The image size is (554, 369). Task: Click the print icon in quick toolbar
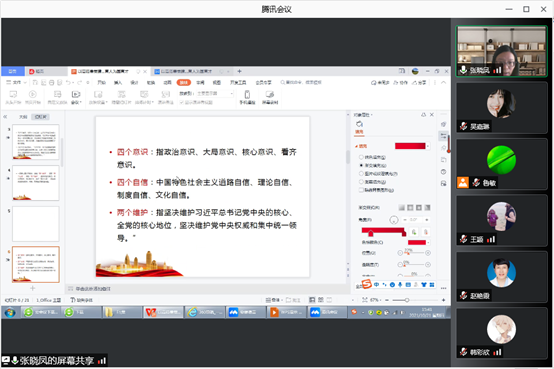pos(52,82)
